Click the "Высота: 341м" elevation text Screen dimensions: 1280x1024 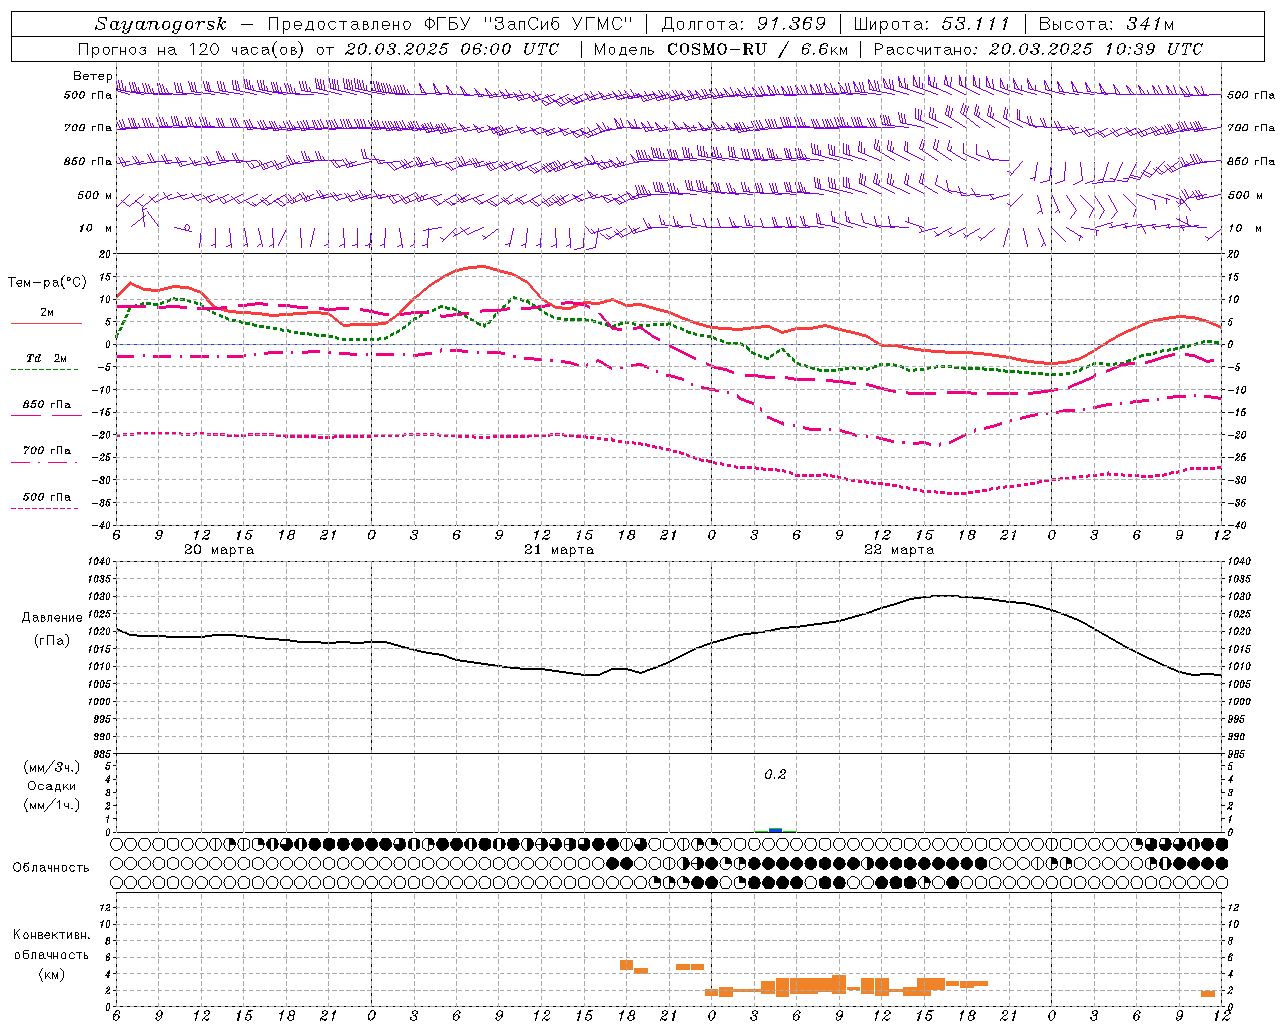[x=1106, y=25]
